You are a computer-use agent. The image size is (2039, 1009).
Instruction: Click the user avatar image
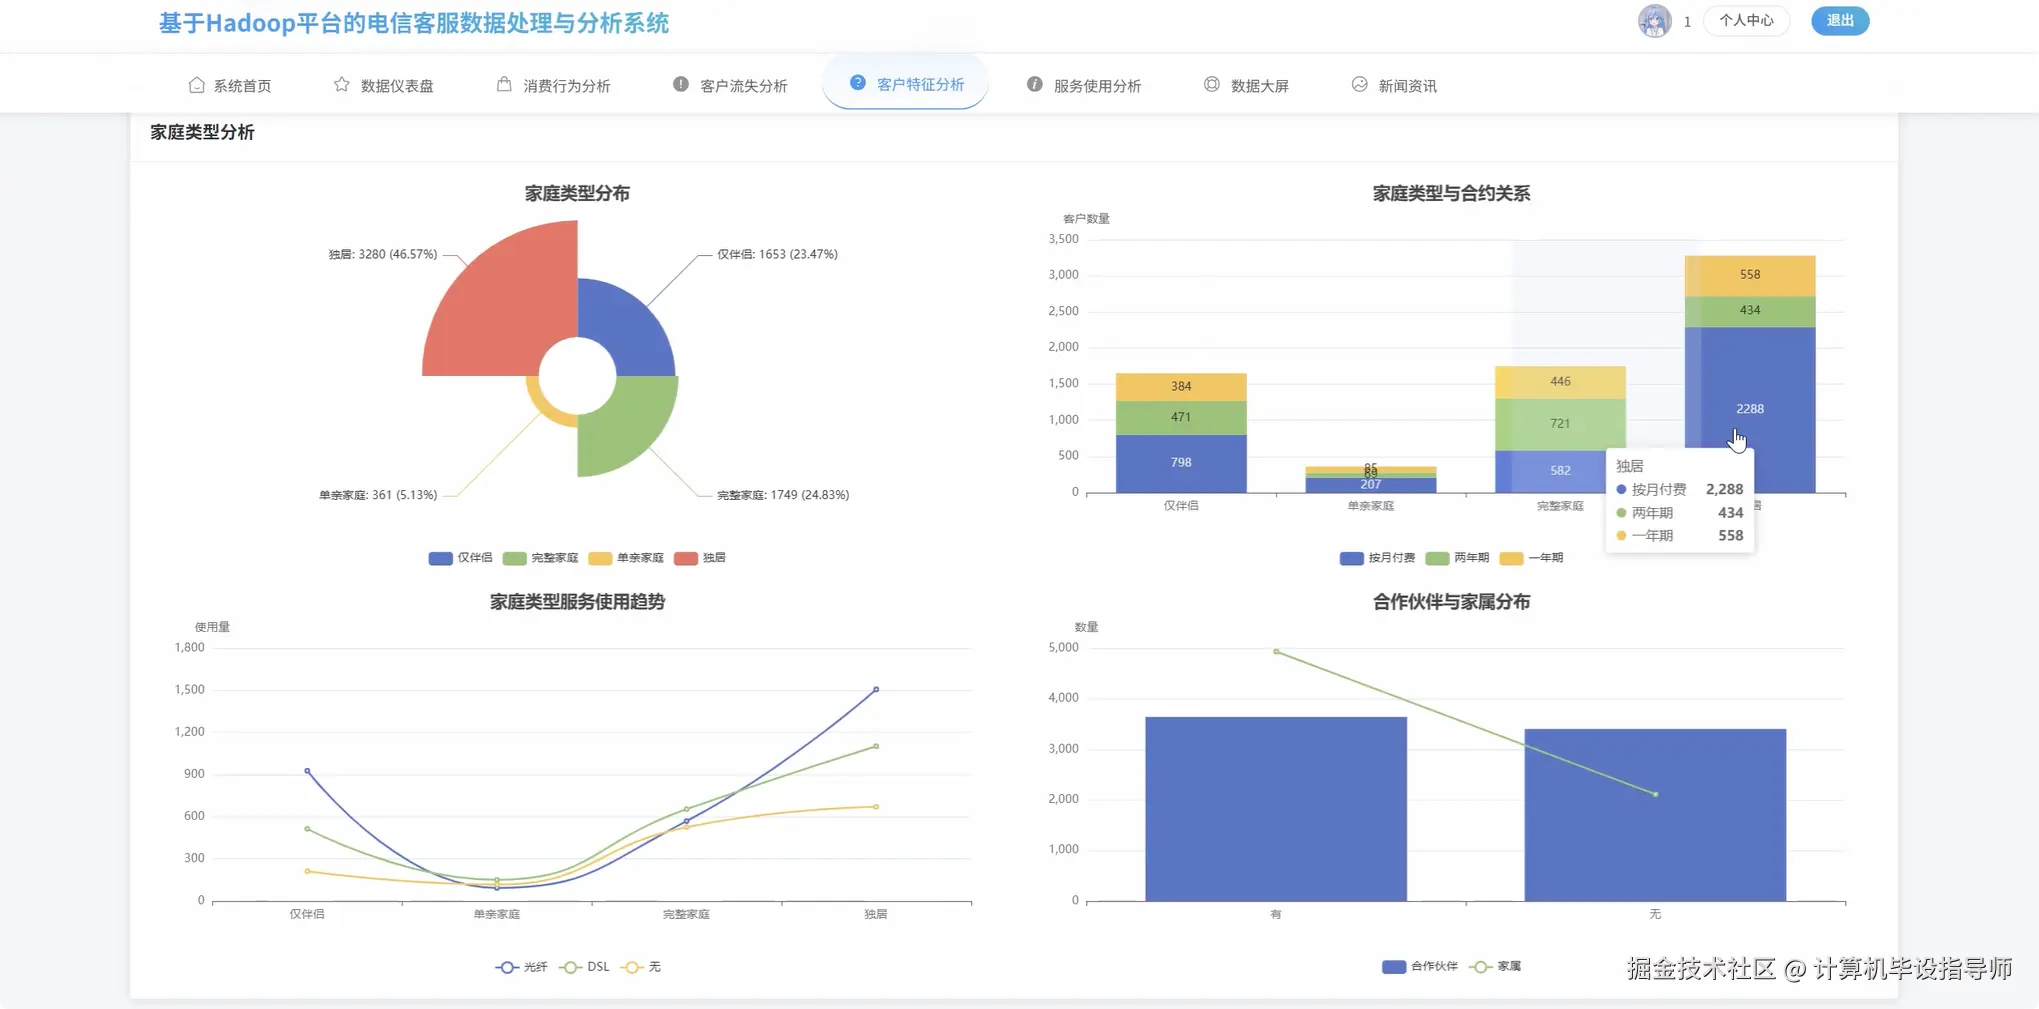coord(1654,21)
